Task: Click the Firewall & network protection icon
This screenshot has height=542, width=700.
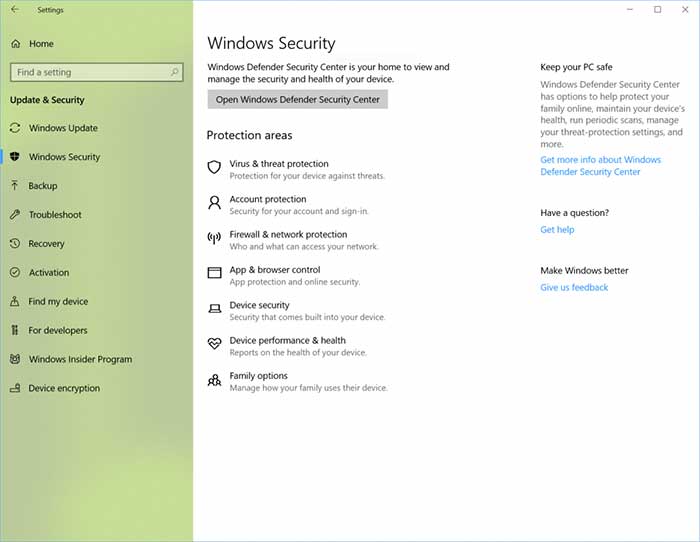Action: coord(214,238)
